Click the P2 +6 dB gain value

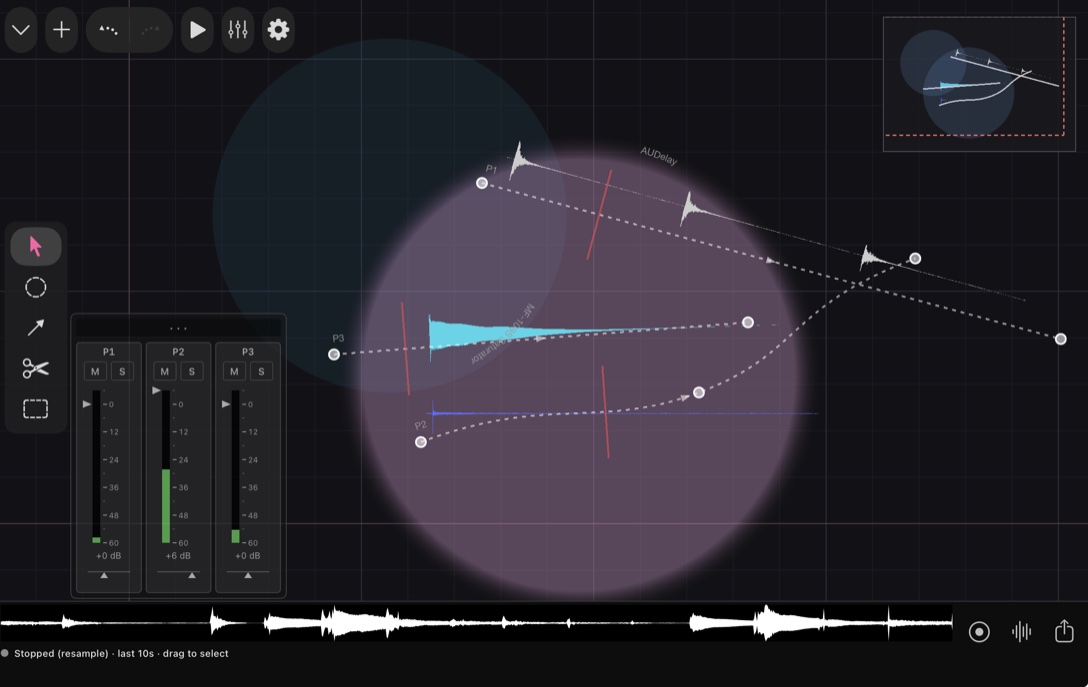pos(178,556)
